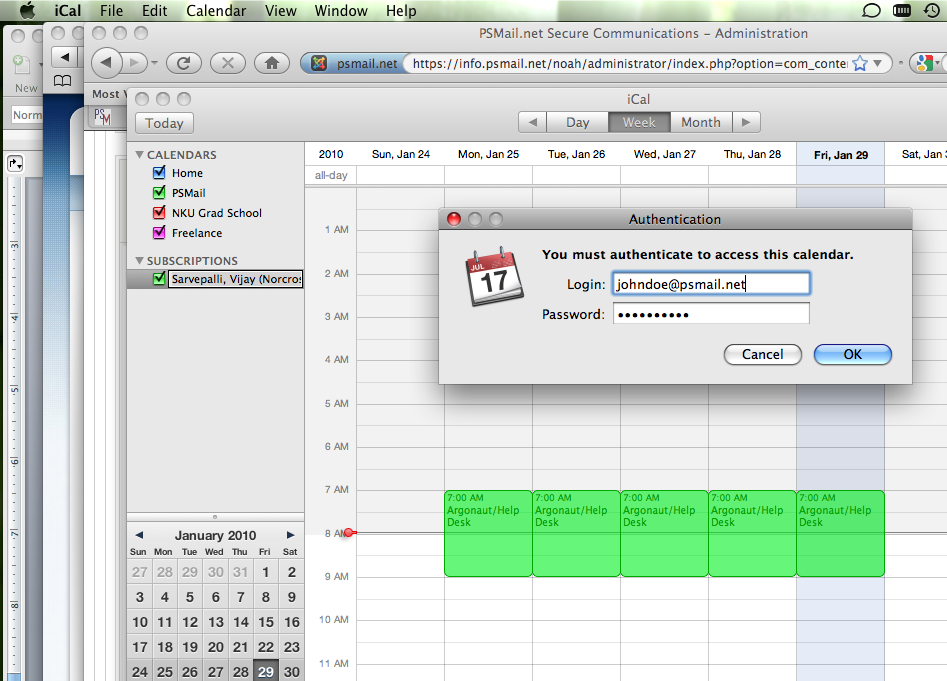Viewport: 947px width, 681px height.
Task: Open the browser history dropdown arrow
Action: 155,63
